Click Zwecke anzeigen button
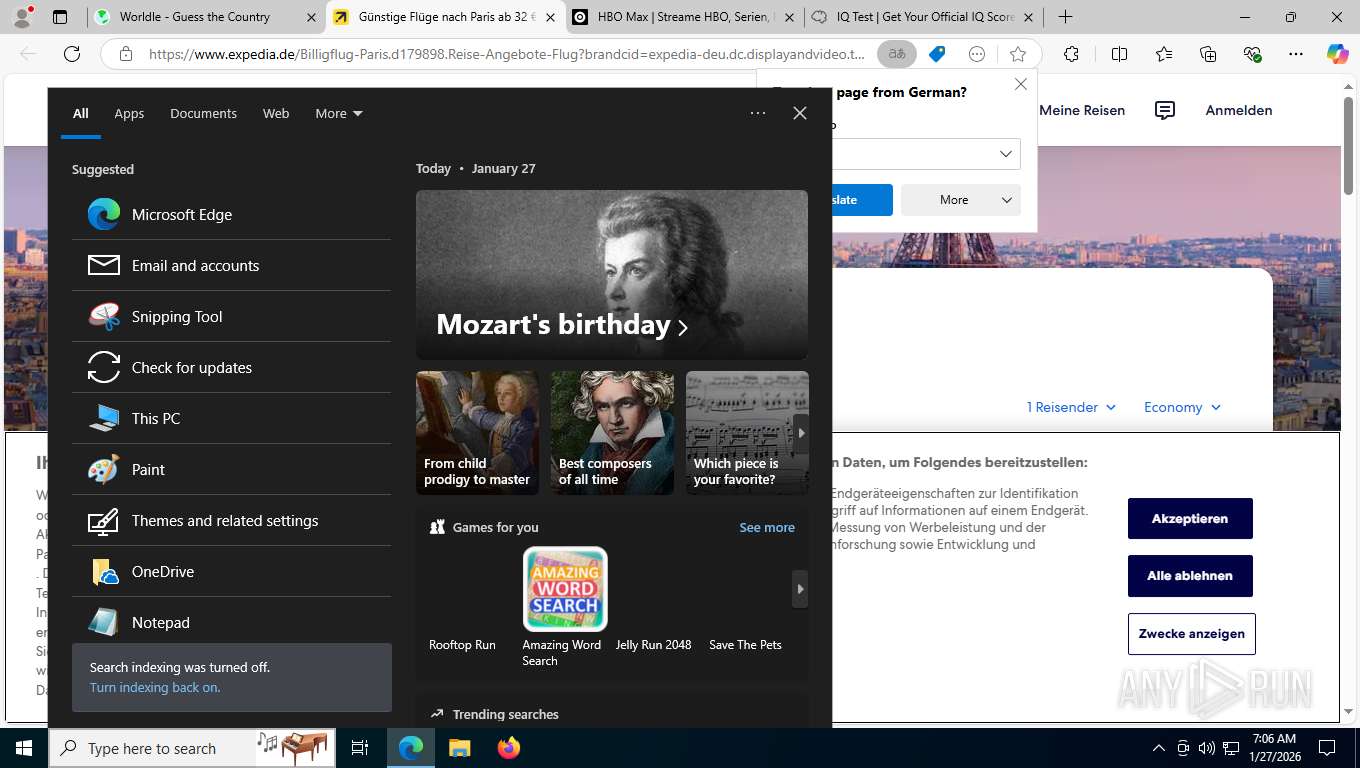 (x=1191, y=634)
